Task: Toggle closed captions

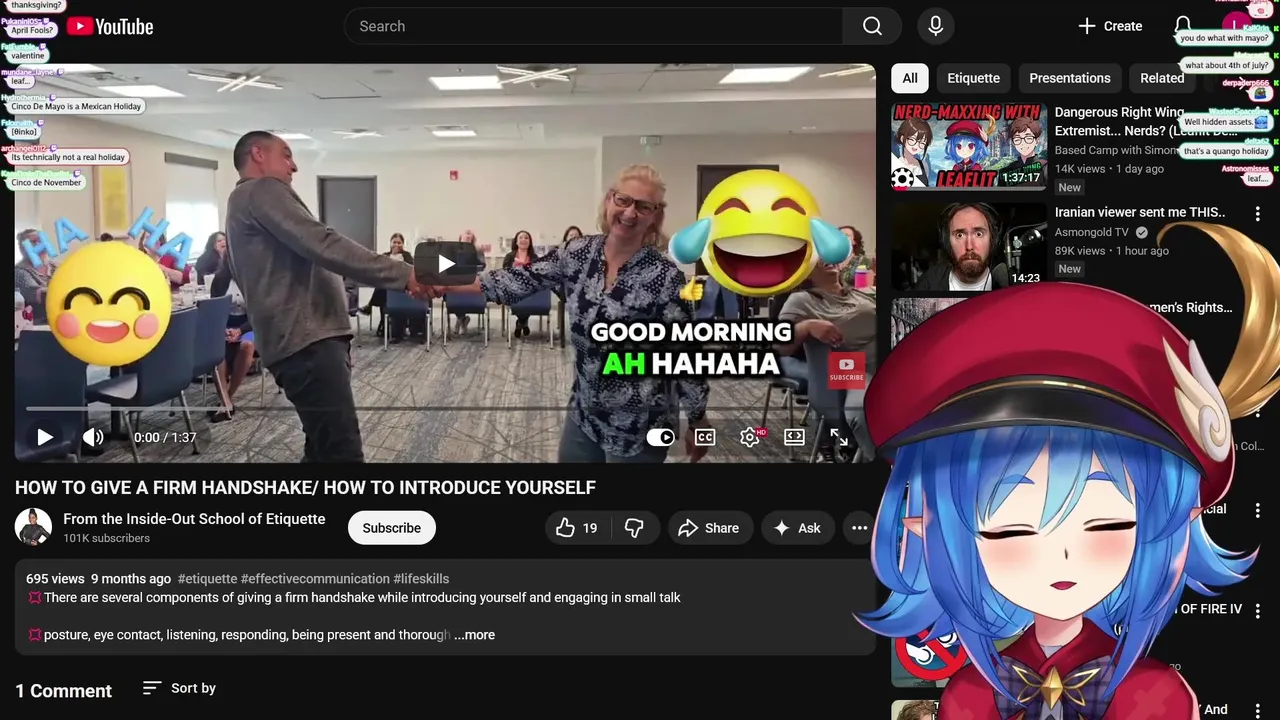Action: [705, 437]
